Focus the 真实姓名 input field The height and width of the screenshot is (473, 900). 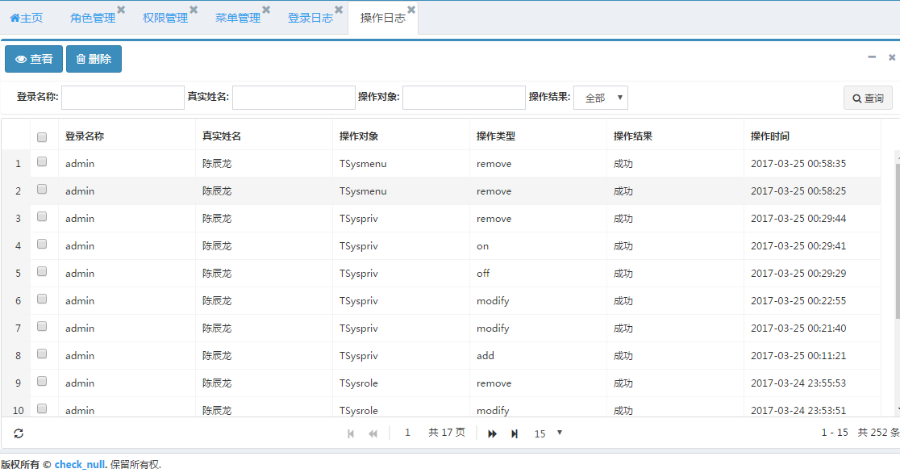(294, 98)
